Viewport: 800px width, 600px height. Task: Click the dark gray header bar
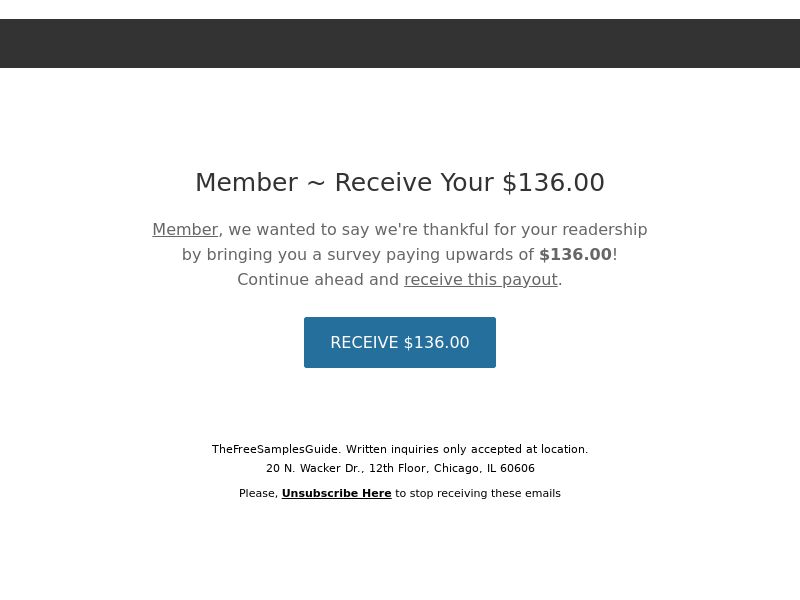(400, 43)
